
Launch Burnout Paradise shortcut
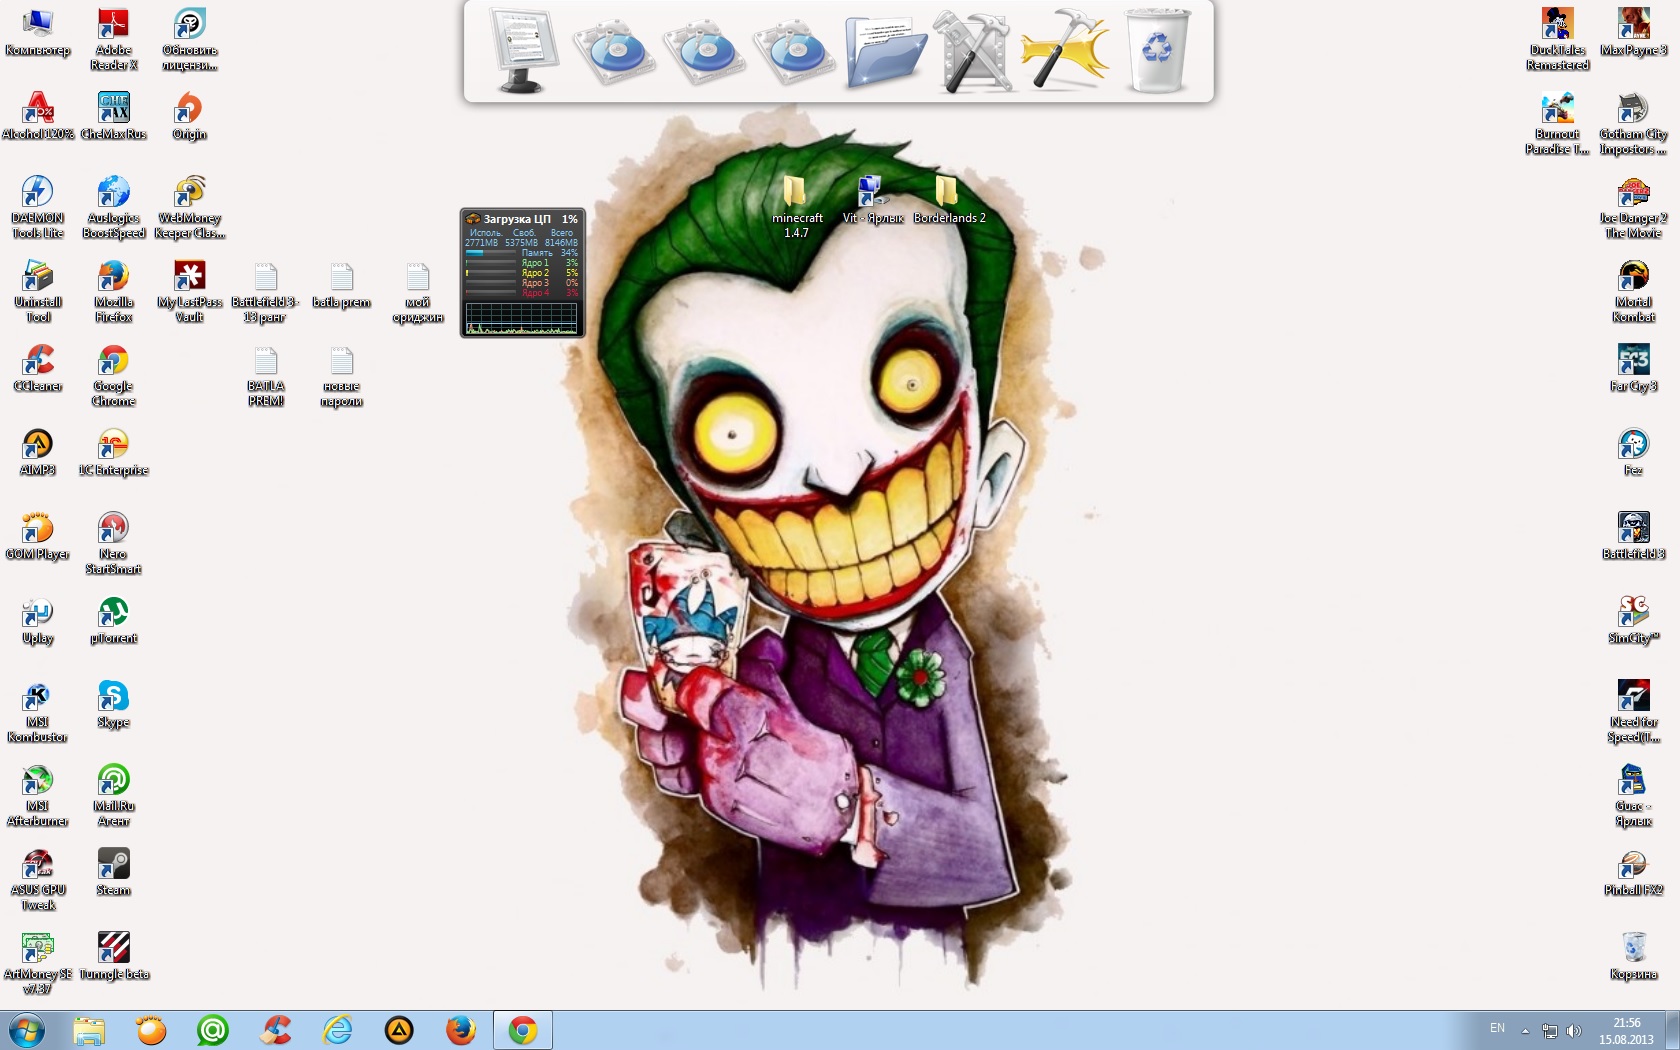click(x=1557, y=123)
